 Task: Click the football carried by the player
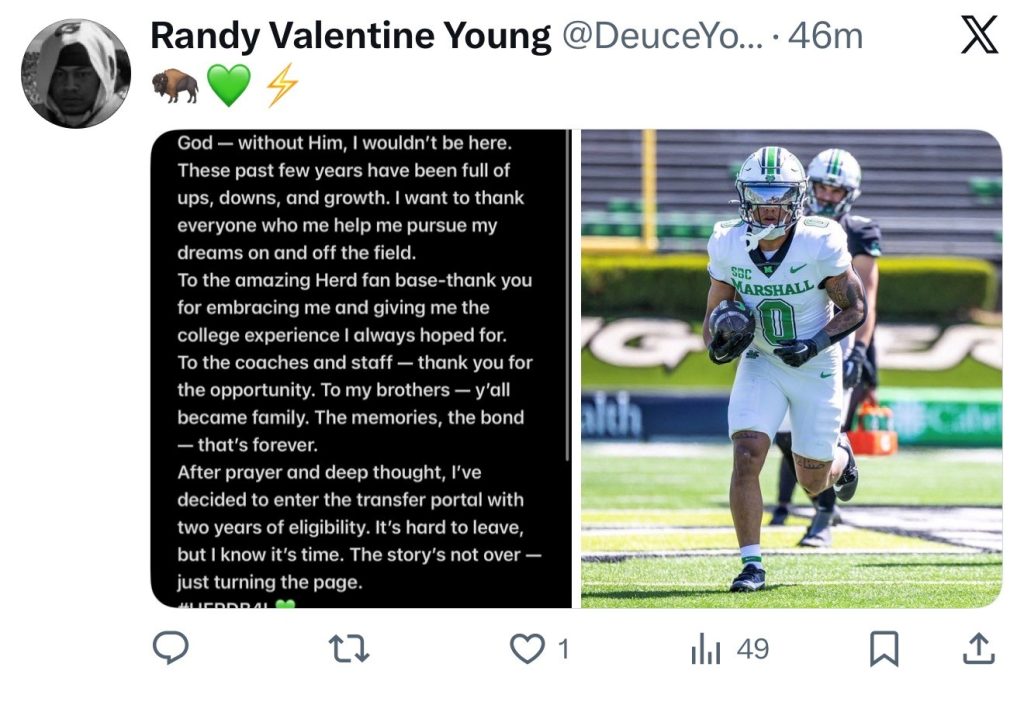click(x=732, y=325)
